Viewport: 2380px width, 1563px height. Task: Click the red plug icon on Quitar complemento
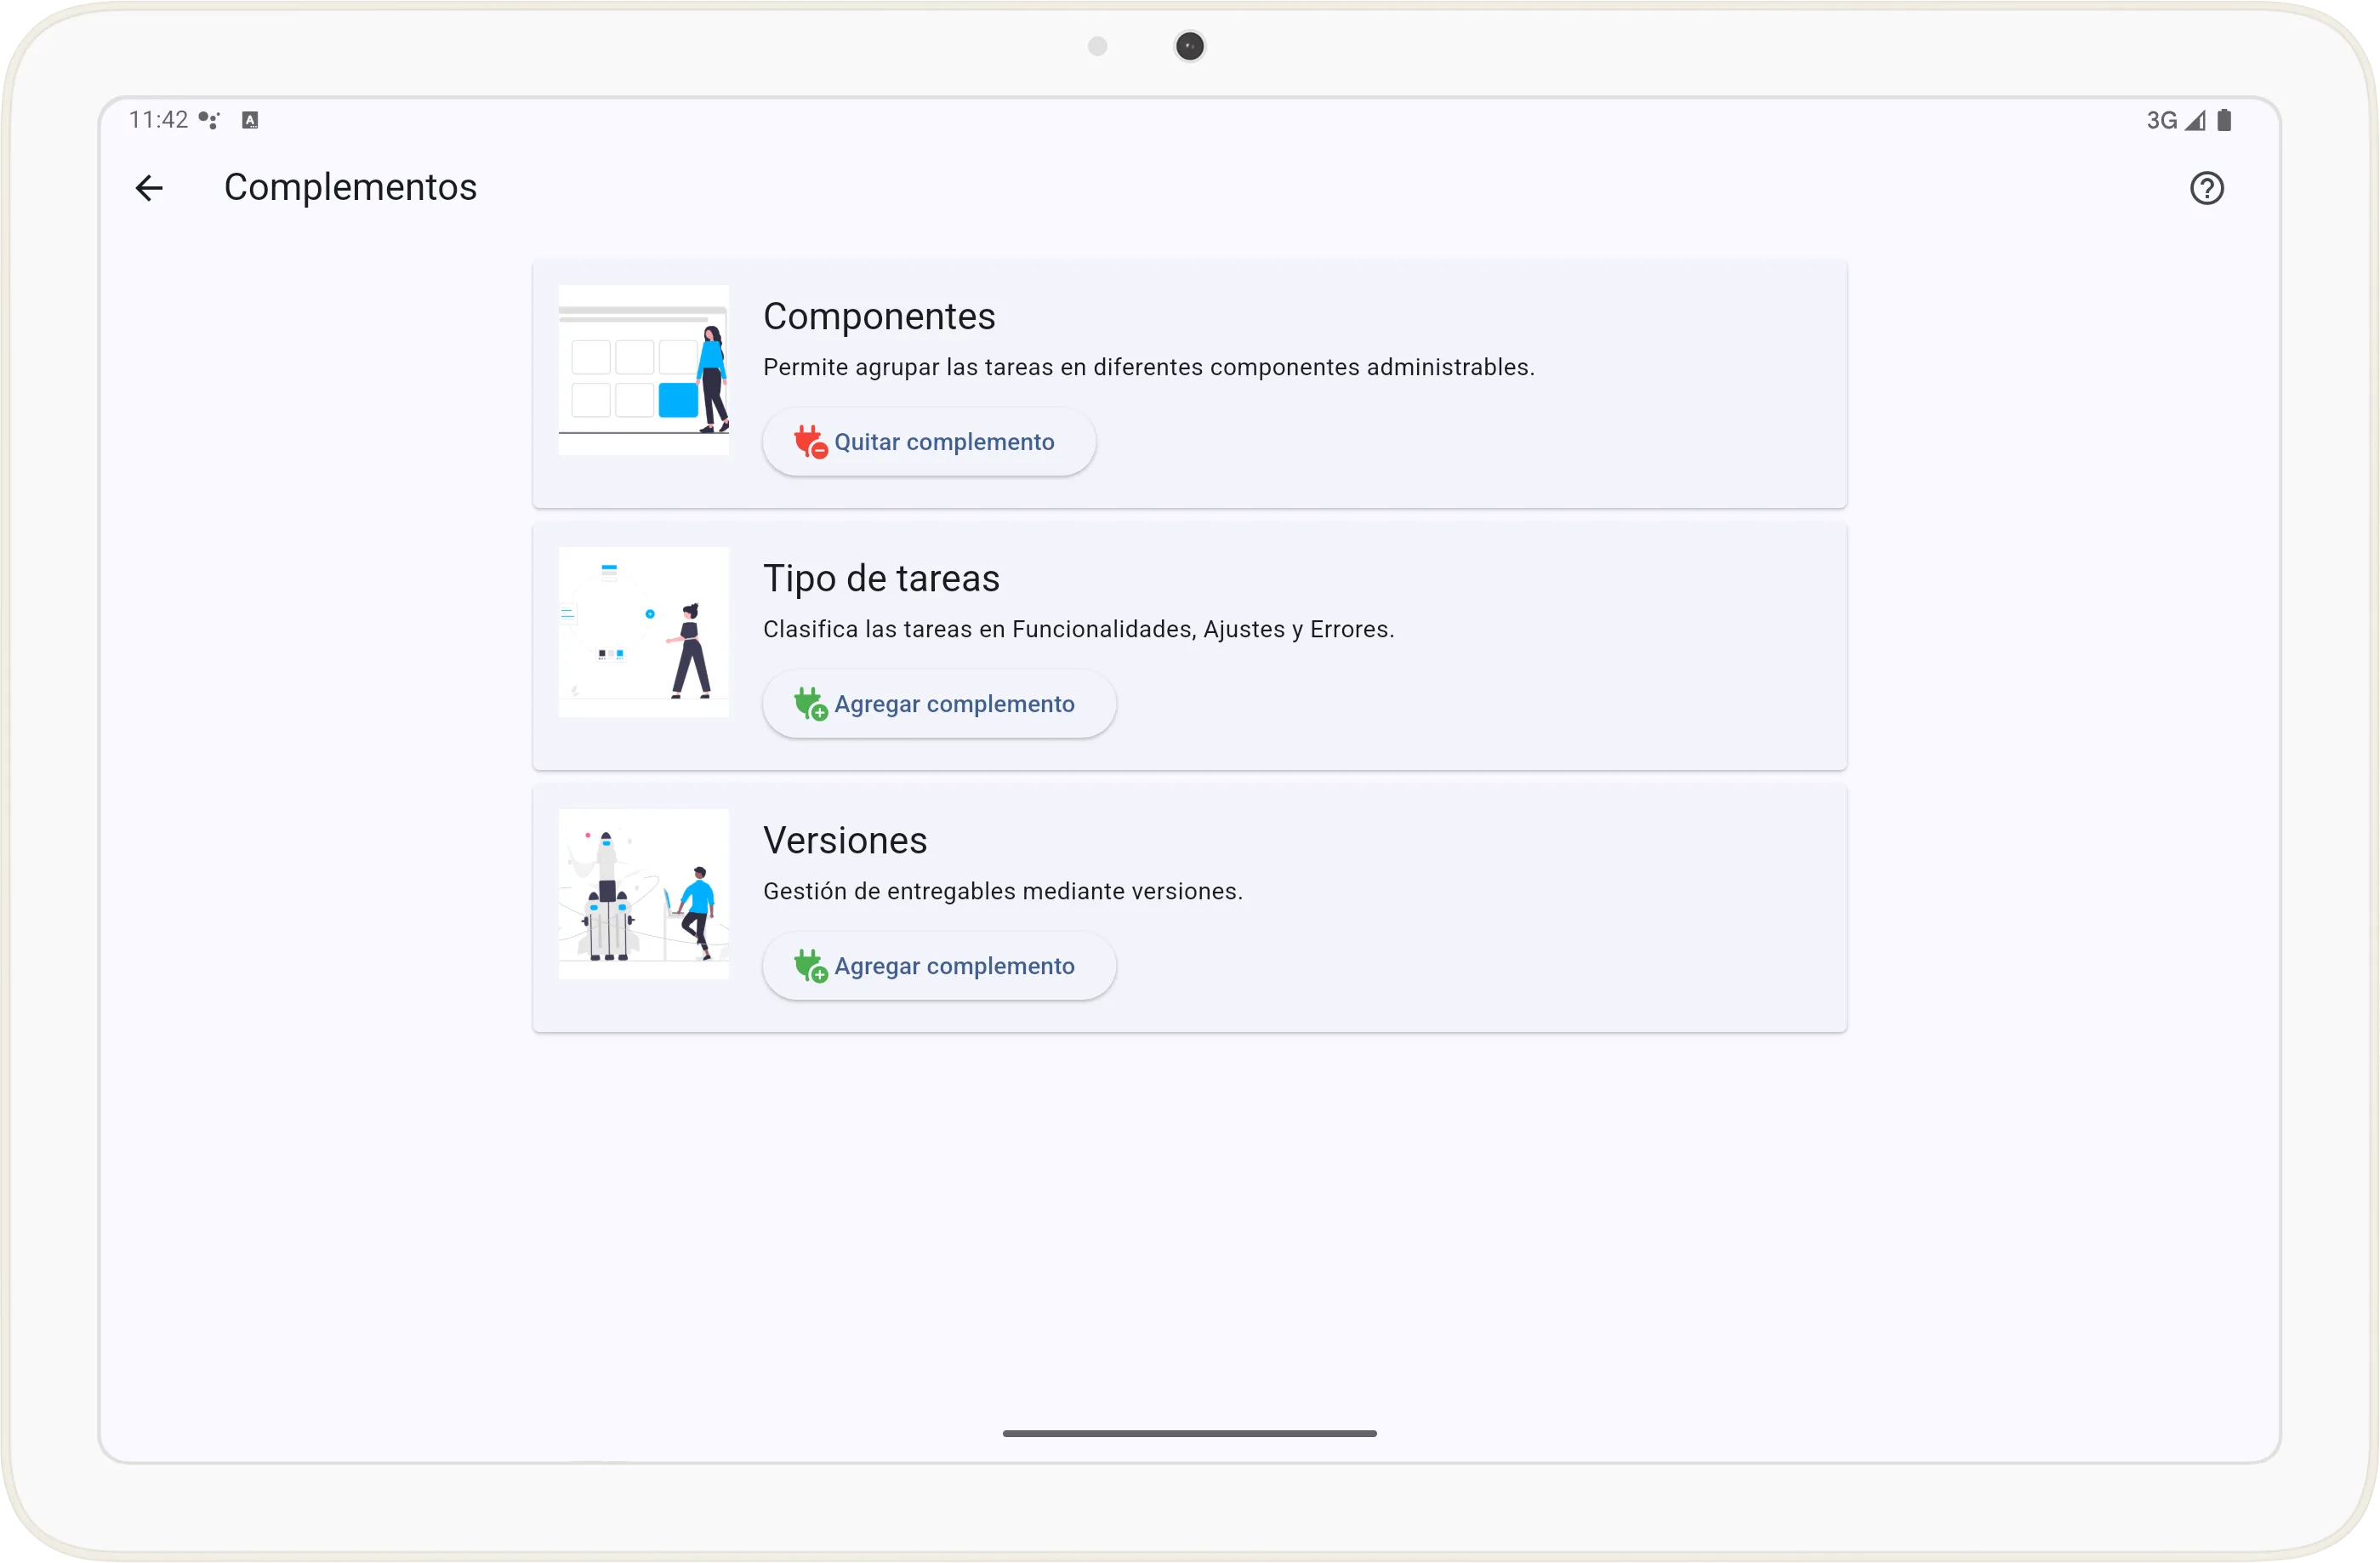pyautogui.click(x=810, y=441)
